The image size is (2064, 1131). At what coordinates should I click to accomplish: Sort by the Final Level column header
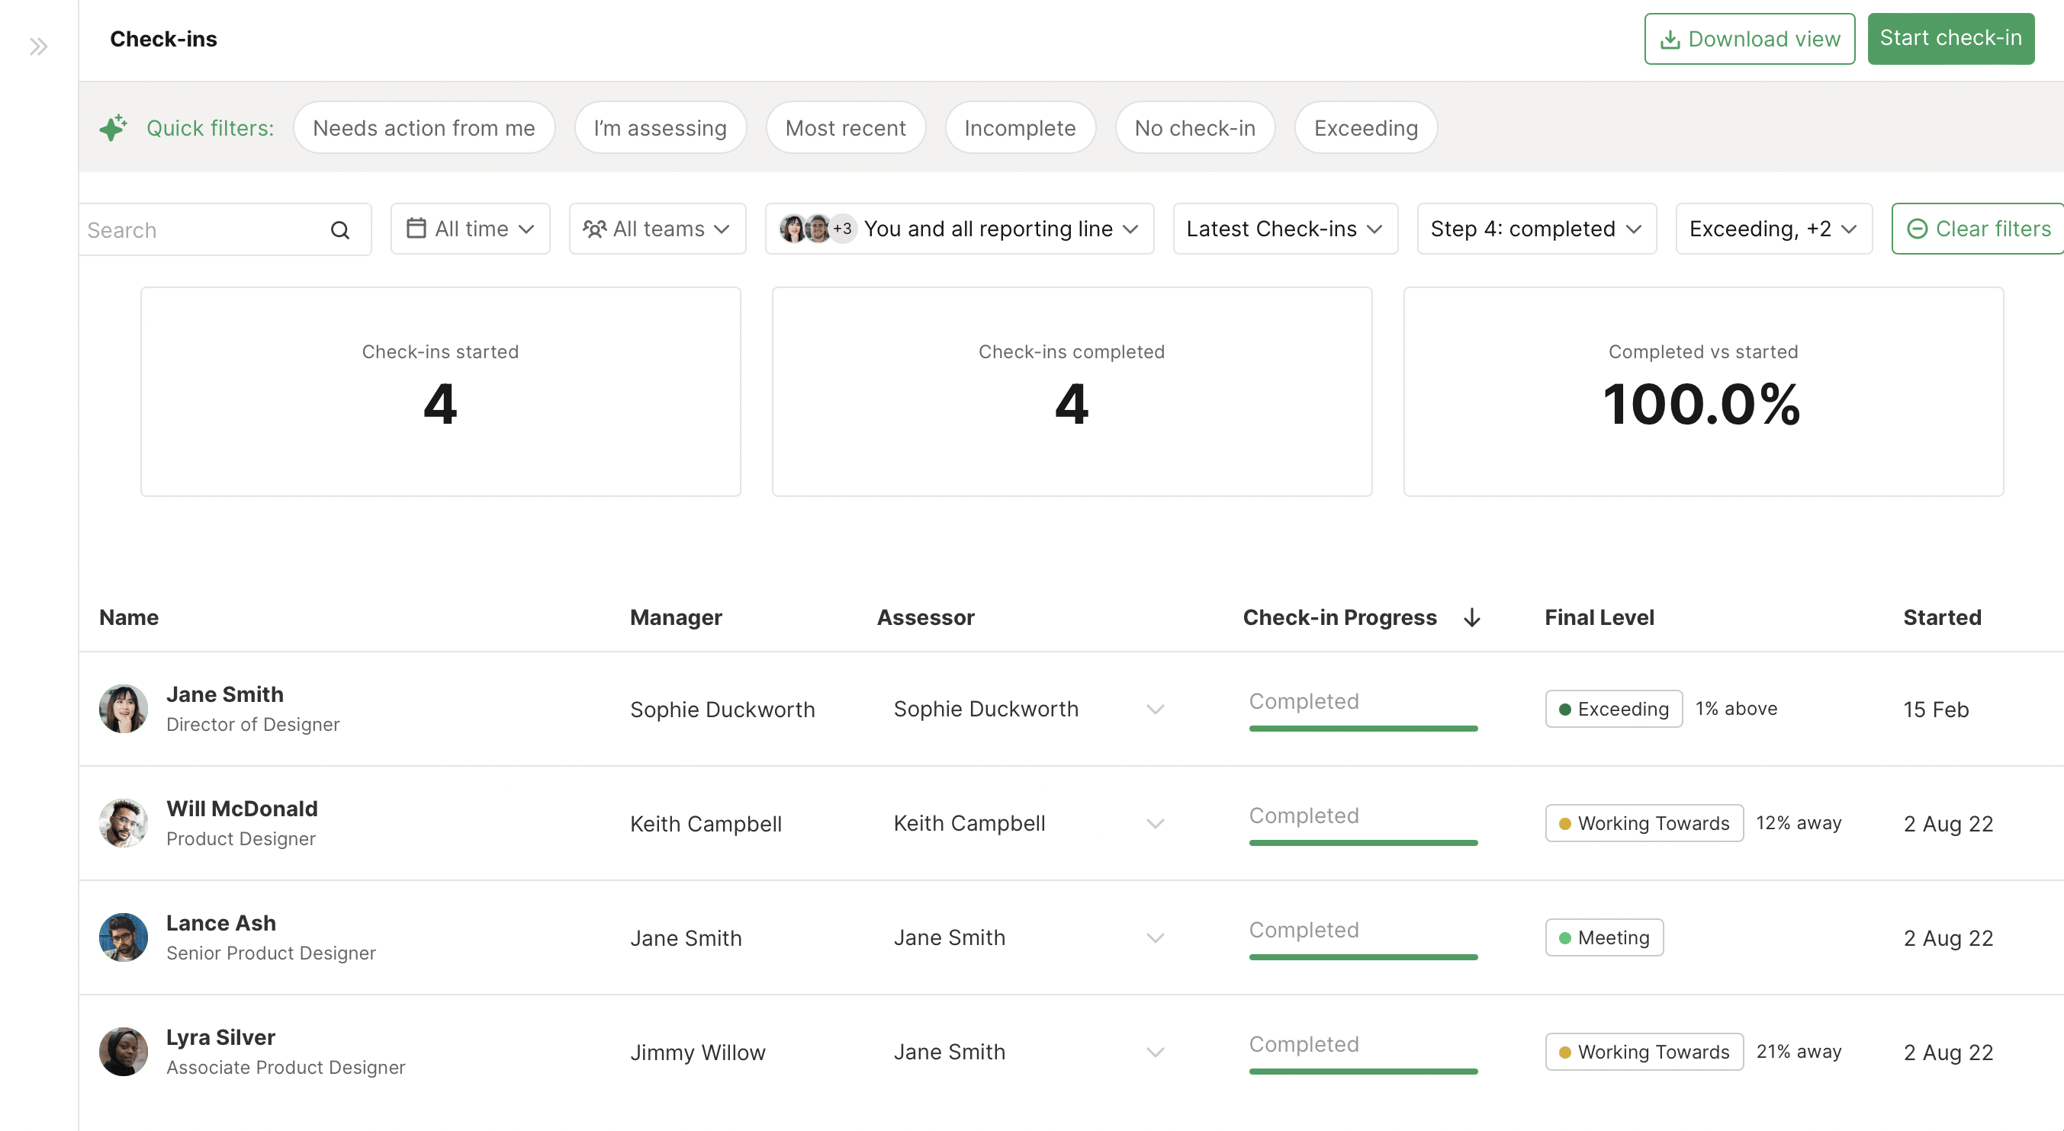point(1598,618)
